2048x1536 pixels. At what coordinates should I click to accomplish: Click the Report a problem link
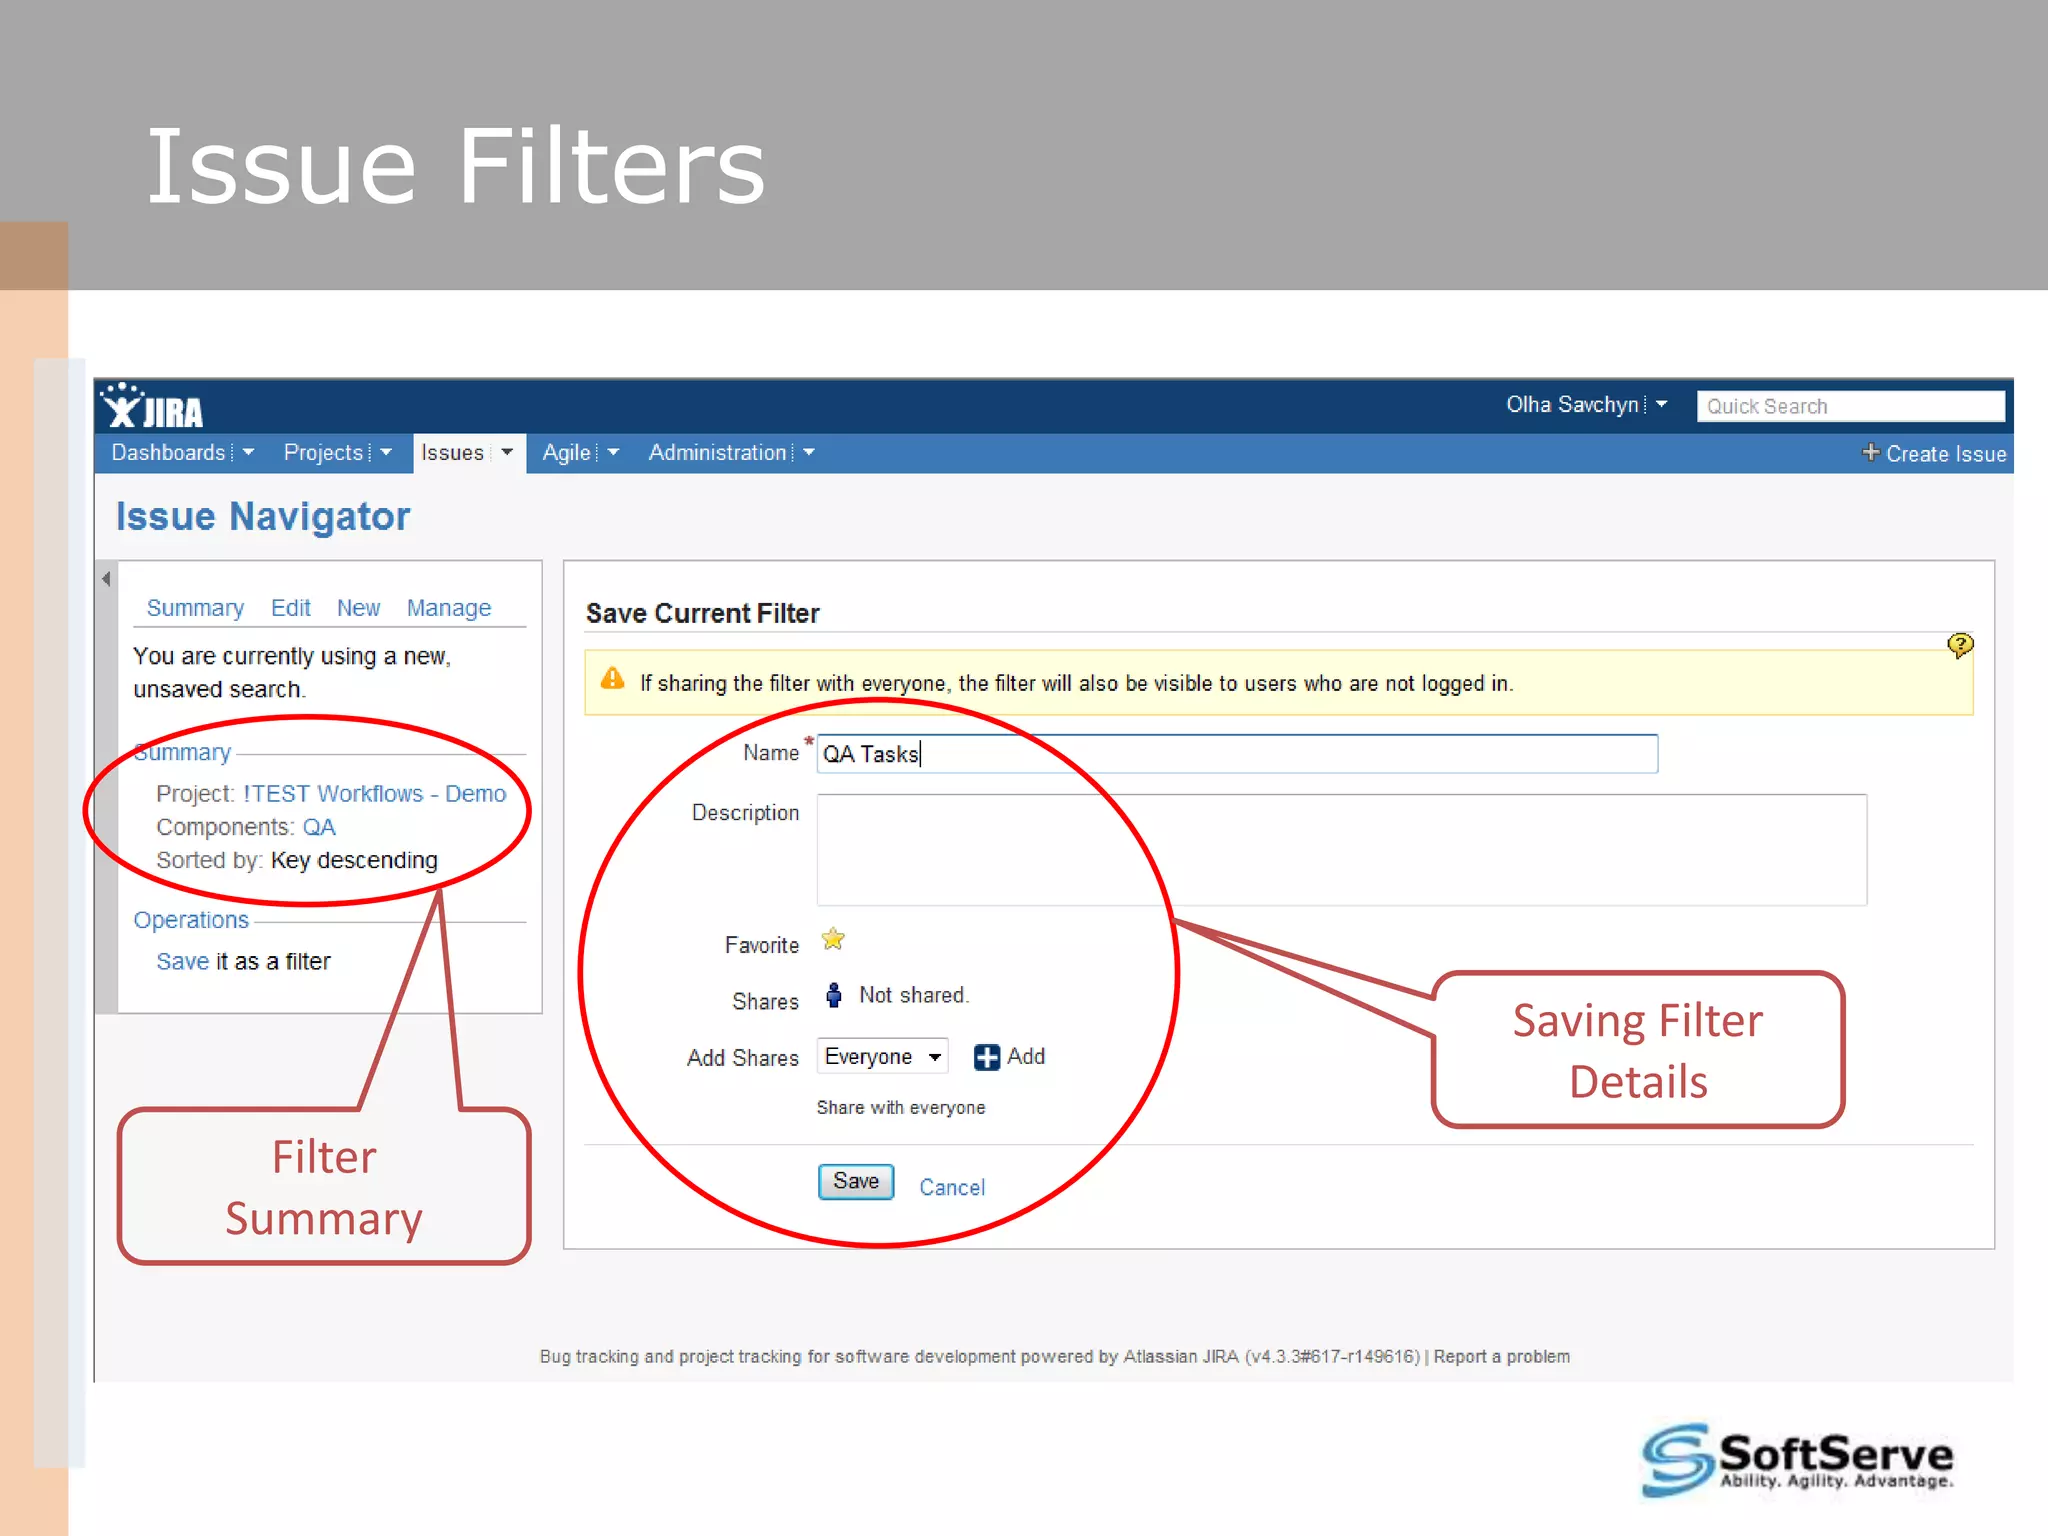pos(1502,1357)
